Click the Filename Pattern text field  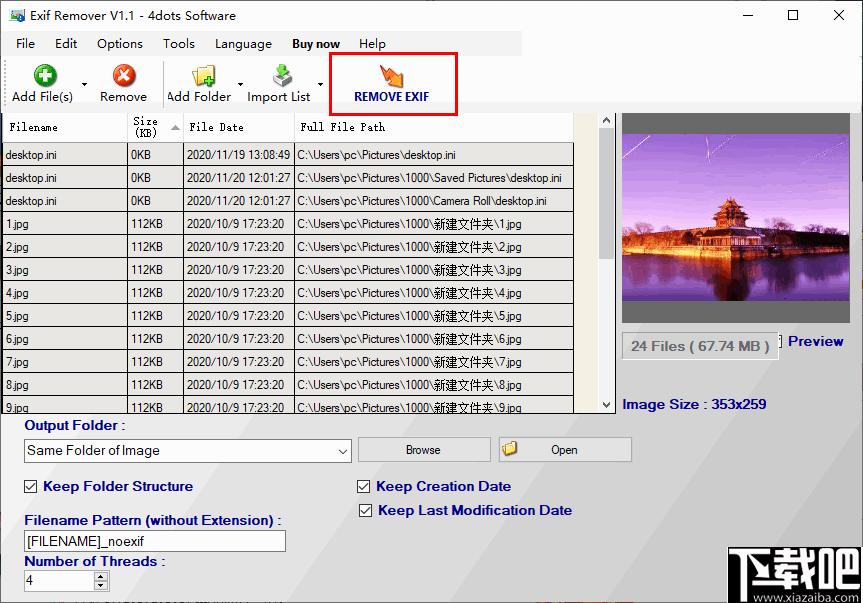pyautogui.click(x=155, y=541)
